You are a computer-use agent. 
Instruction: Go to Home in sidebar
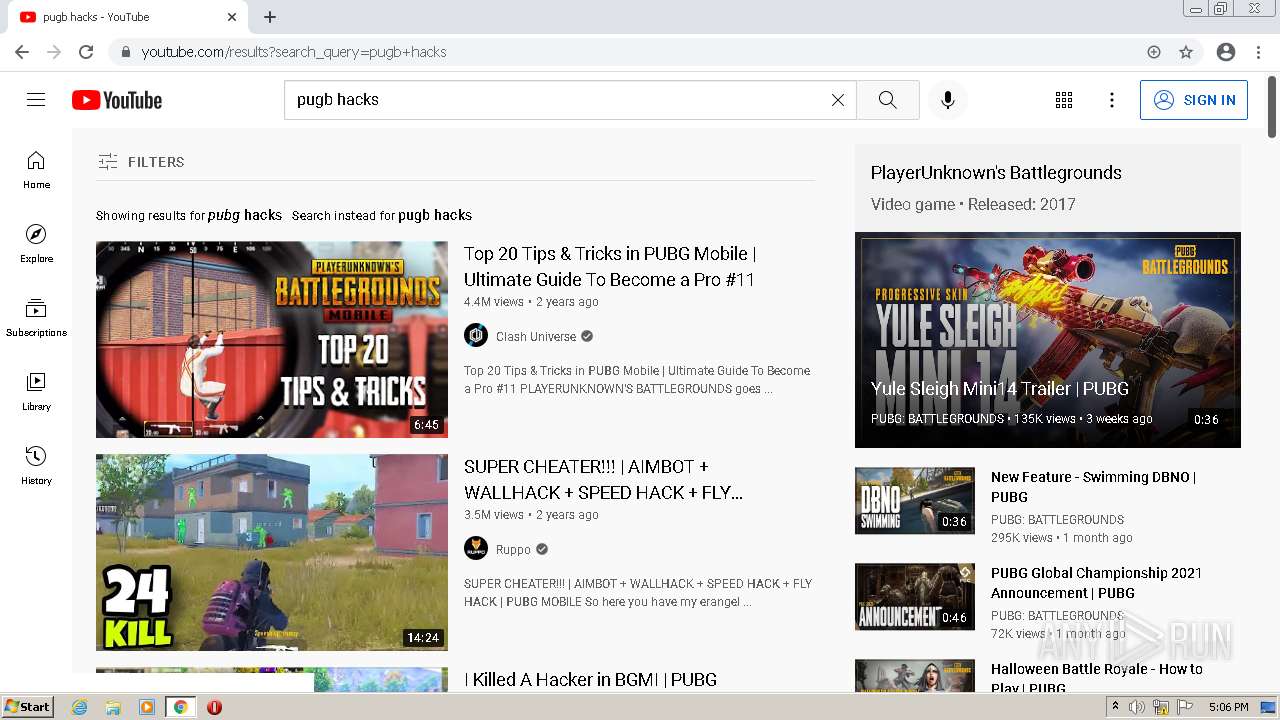36,170
